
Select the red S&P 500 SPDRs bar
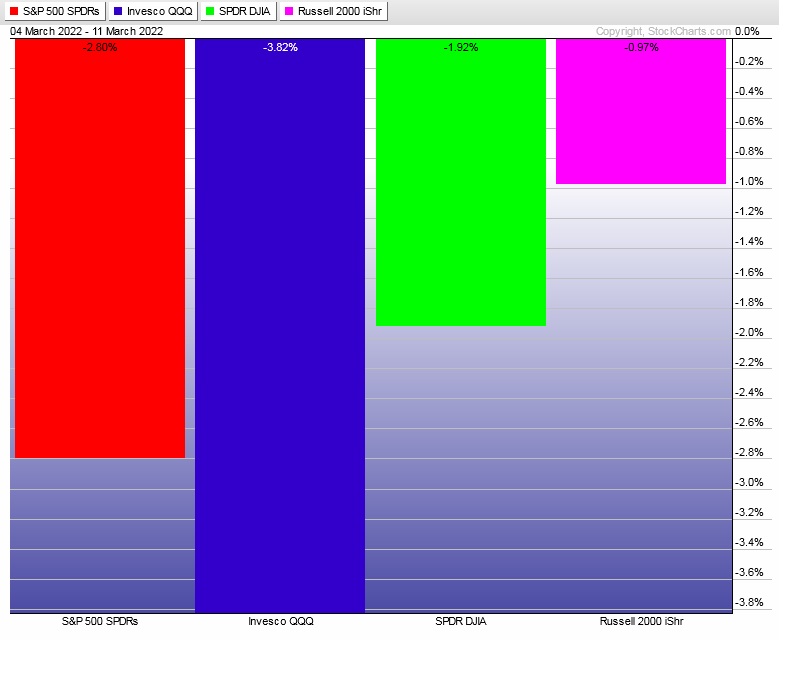click(100, 249)
